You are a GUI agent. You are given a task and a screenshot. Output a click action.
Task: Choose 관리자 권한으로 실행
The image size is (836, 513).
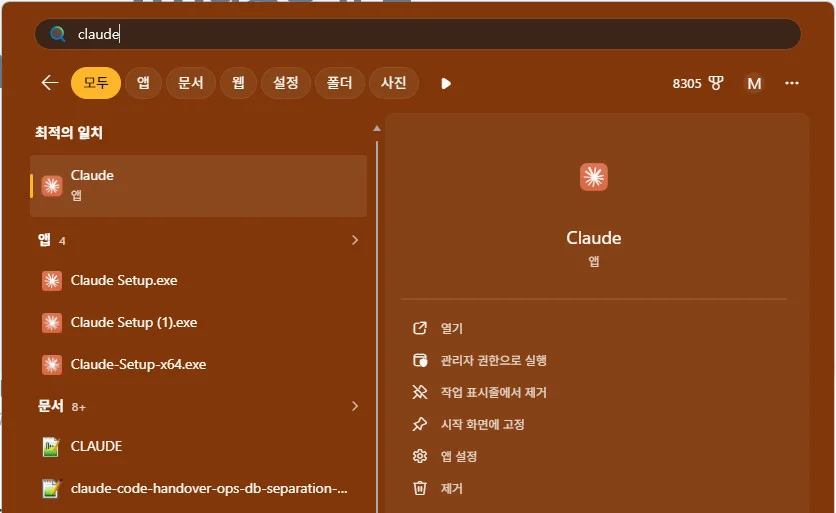pyautogui.click(x=494, y=360)
